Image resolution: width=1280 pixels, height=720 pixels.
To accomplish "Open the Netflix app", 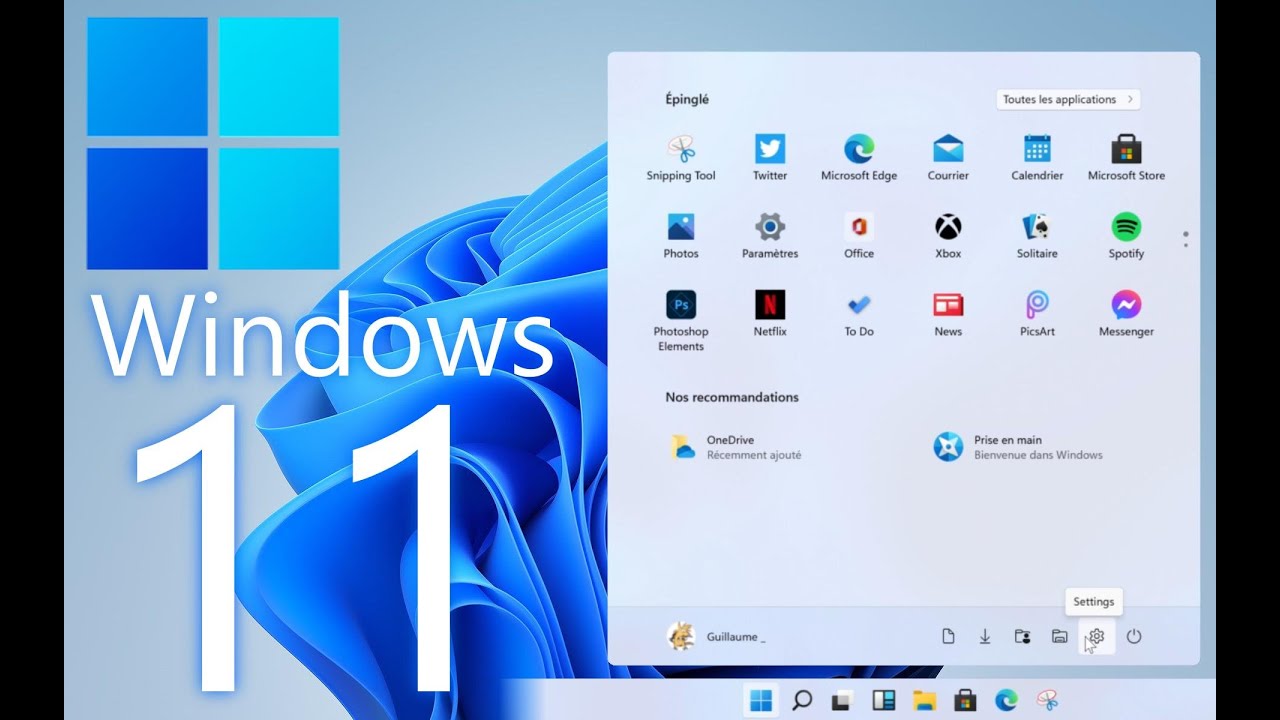I will coord(770,314).
